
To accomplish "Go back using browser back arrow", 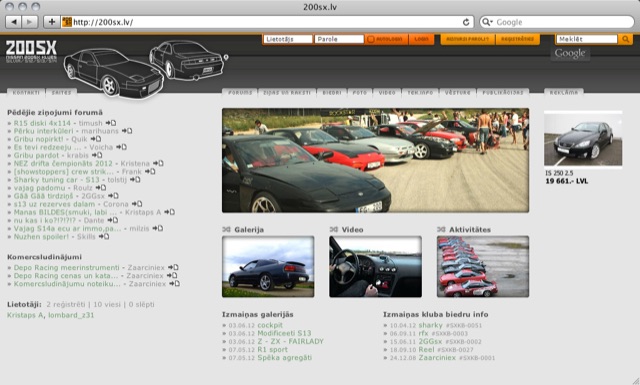I will pyautogui.click(x=13, y=22).
